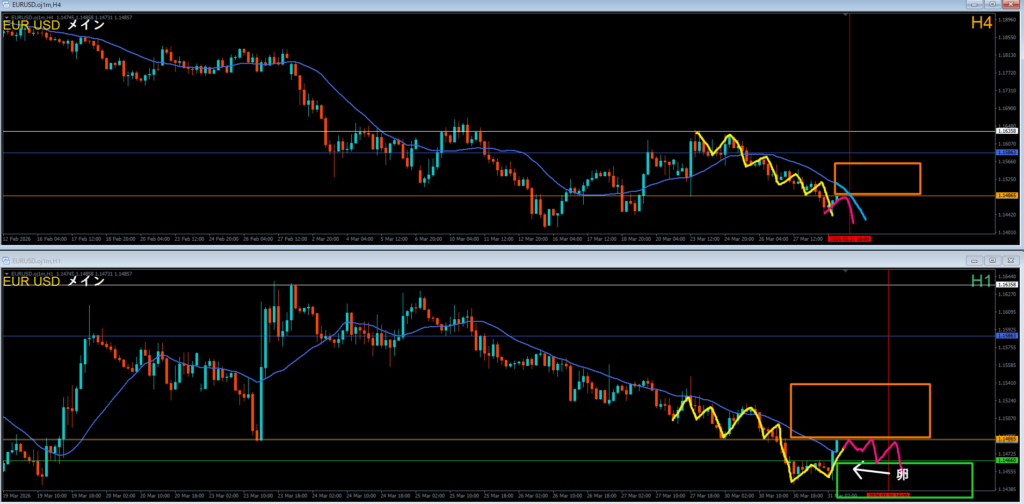Open the H4 chart's symbol dropdown arrow
This screenshot has height=504, width=1024.
(7, 18)
